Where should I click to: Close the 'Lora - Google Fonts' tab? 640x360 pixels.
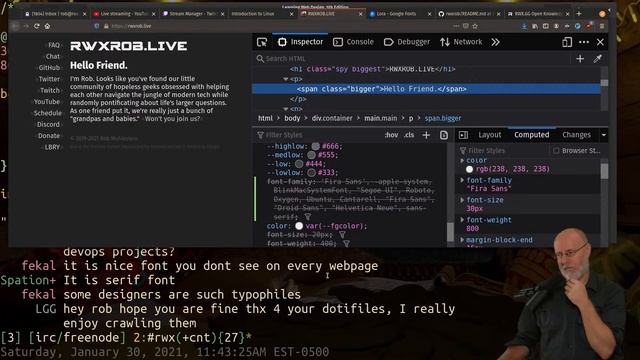[x=429, y=14]
